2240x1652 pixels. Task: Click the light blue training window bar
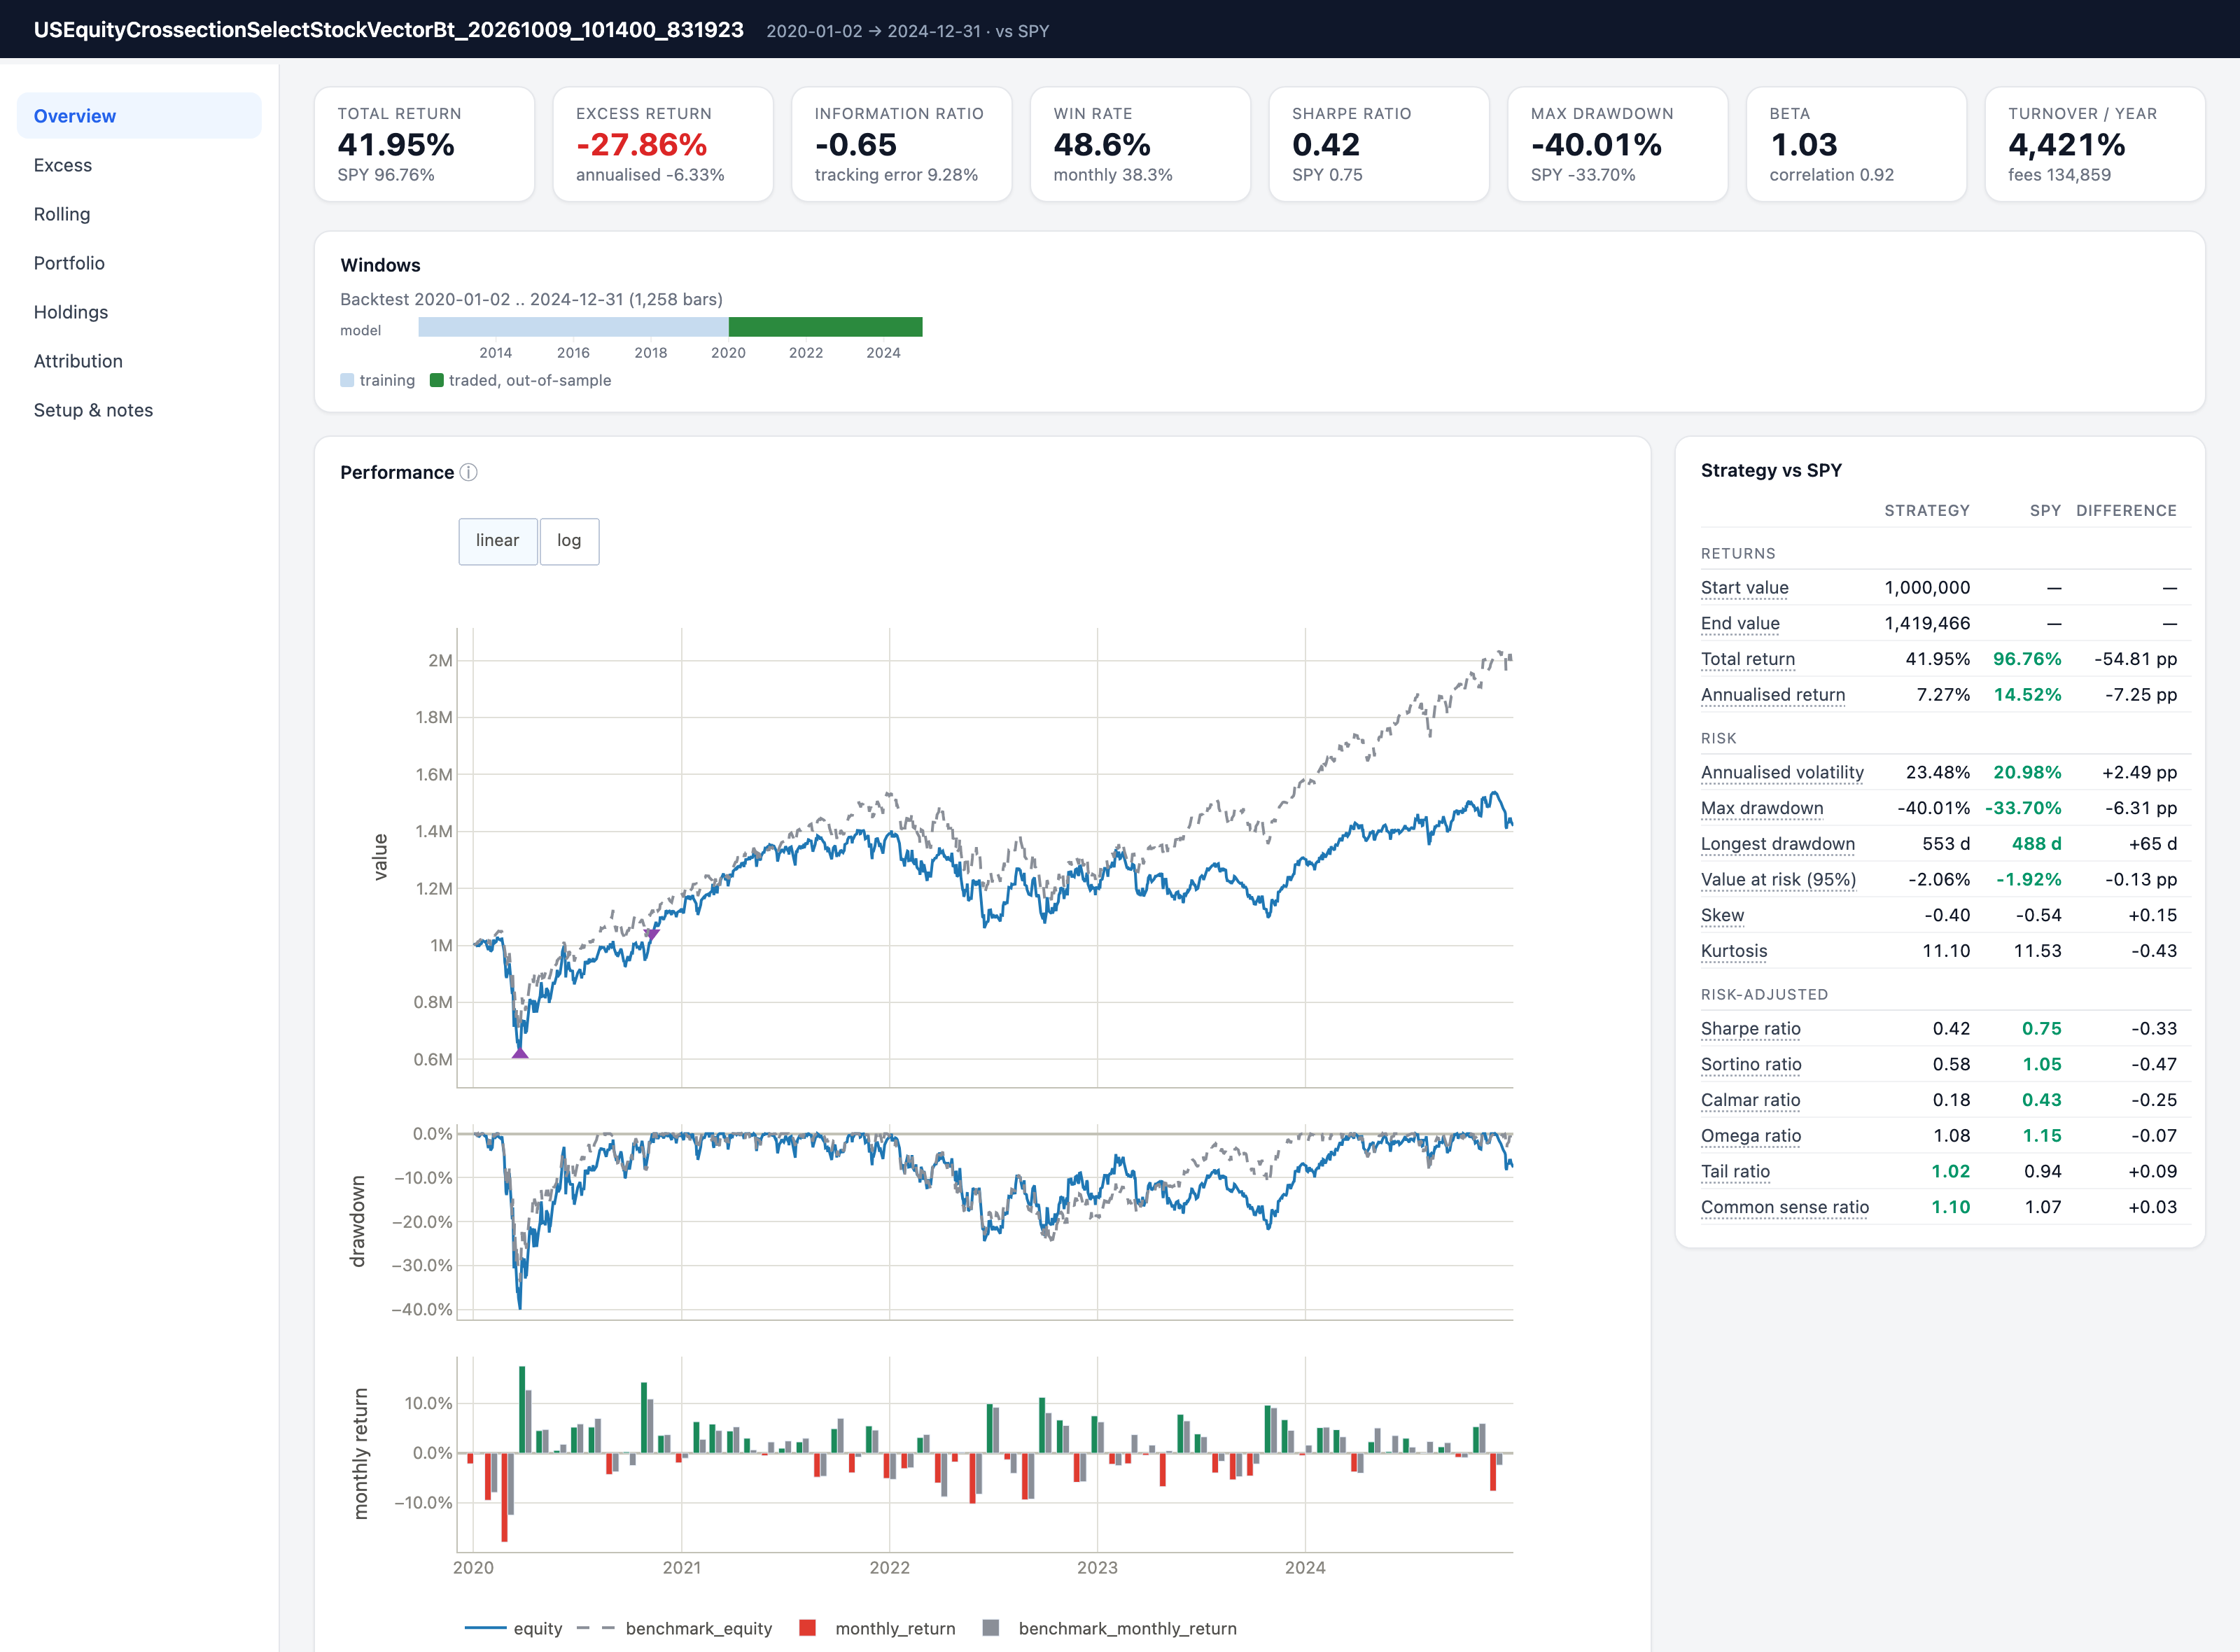pos(573,327)
